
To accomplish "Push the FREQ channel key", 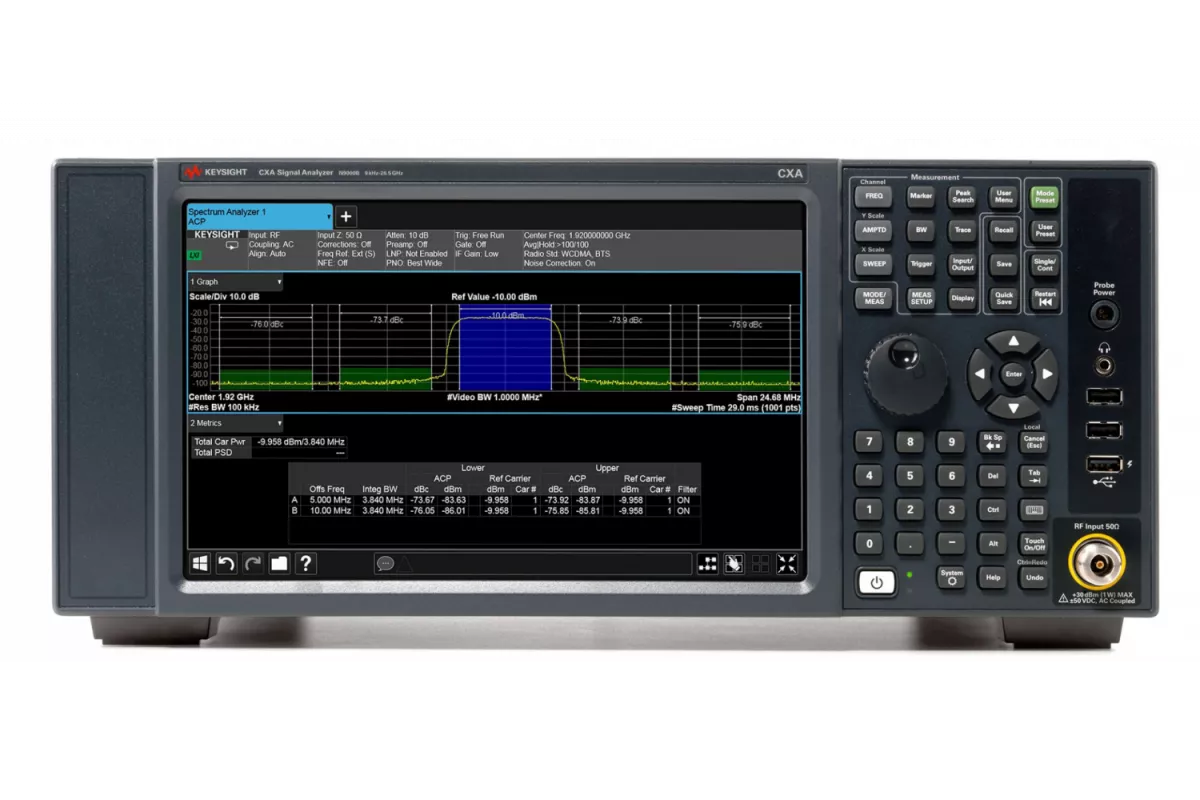I will tap(873, 198).
